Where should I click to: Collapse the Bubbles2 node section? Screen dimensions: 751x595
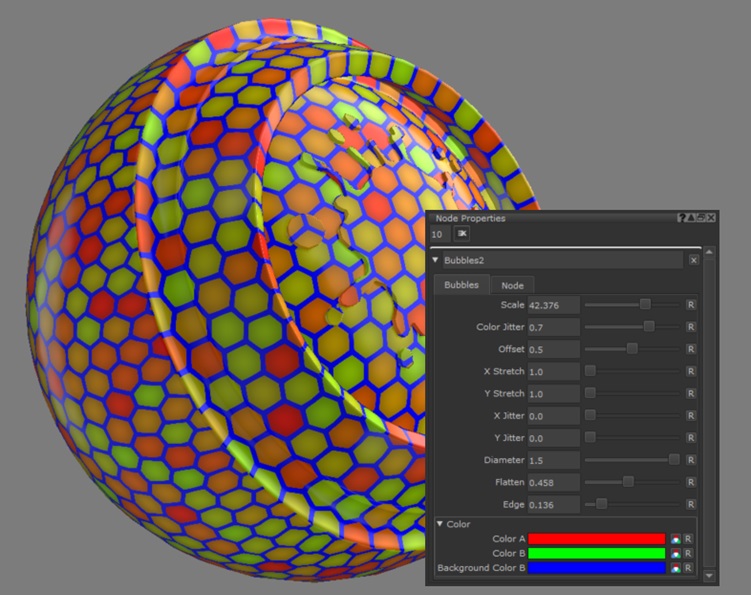436,260
